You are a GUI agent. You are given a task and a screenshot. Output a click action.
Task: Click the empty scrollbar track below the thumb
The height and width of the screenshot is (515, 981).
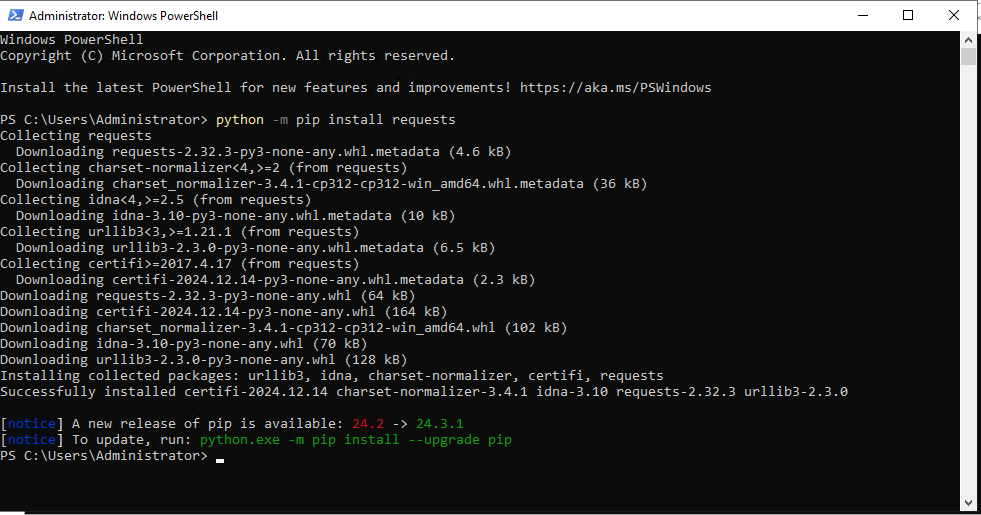(x=968, y=300)
